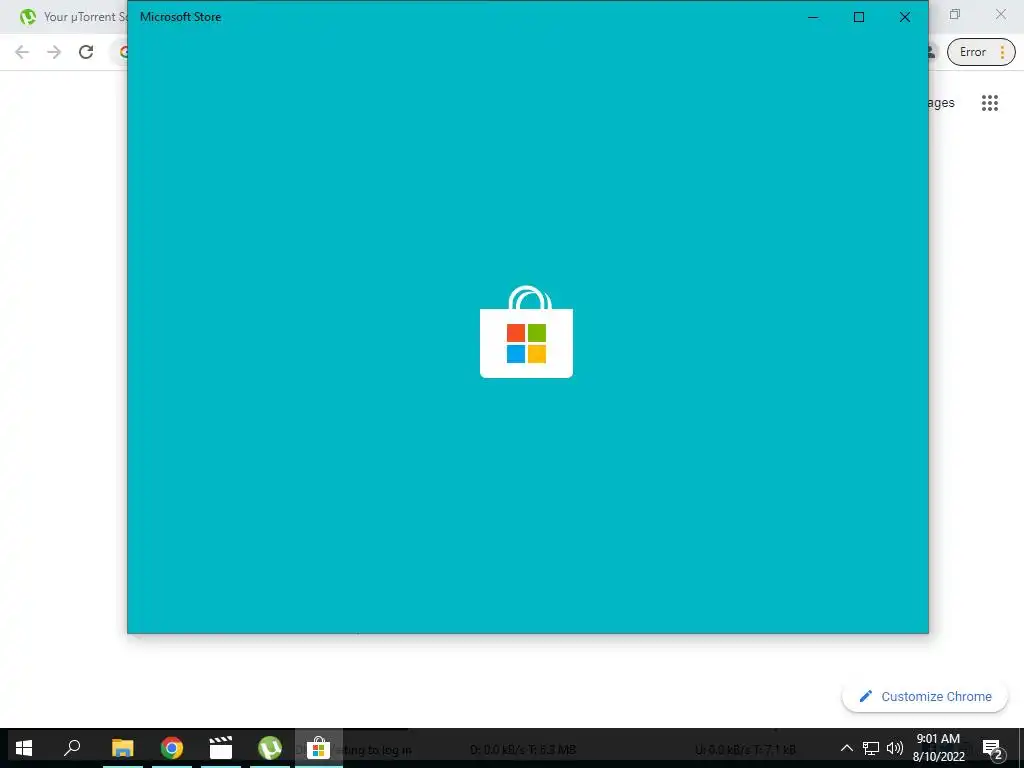The image size is (1024, 768).
Task: Minimize the Microsoft Store window
Action: tap(813, 17)
